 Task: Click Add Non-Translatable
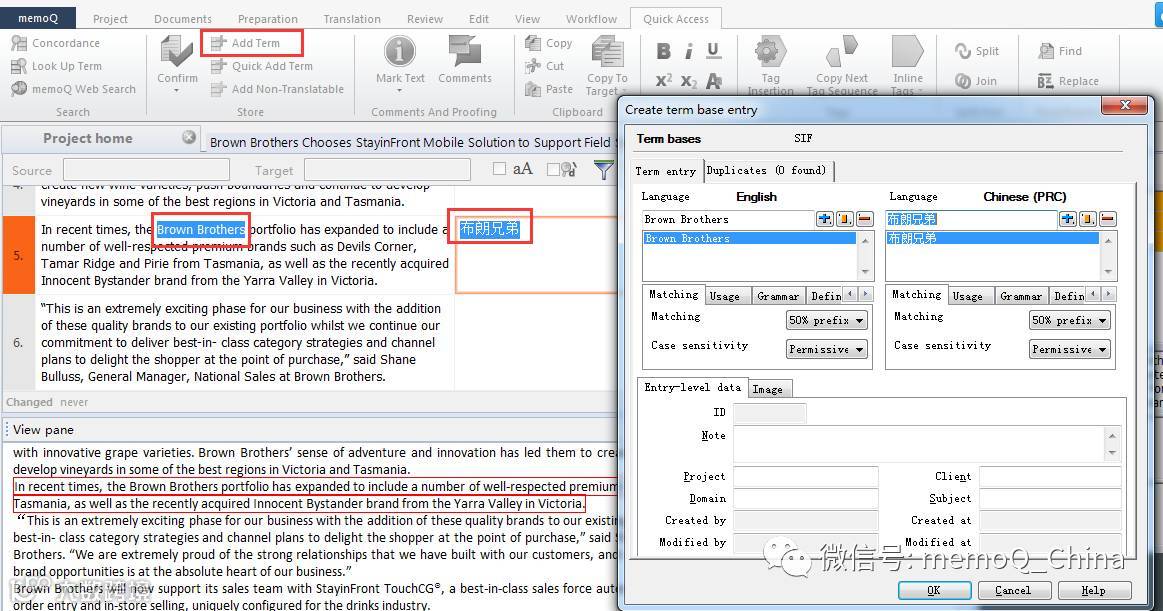tap(277, 89)
